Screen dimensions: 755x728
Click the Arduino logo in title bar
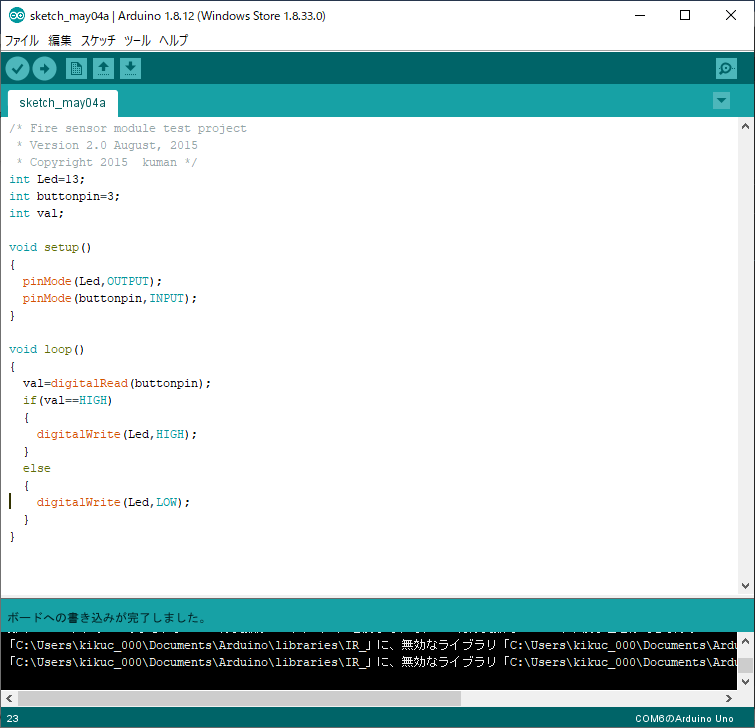[16, 16]
